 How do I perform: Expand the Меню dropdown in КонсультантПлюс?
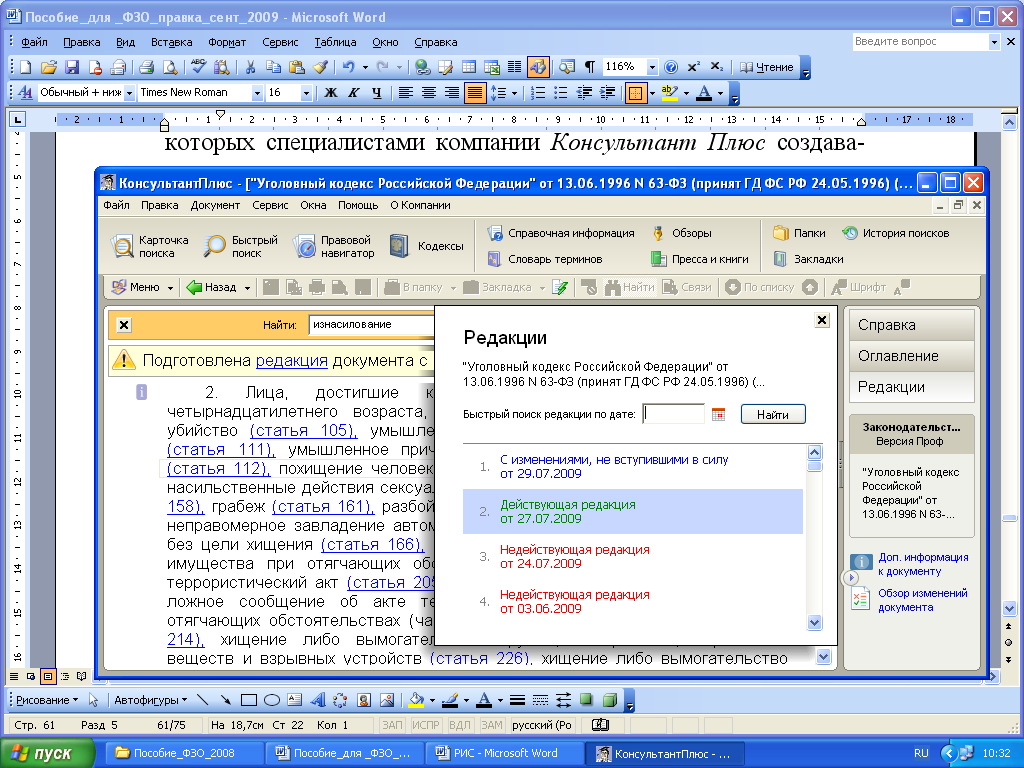pos(170,287)
